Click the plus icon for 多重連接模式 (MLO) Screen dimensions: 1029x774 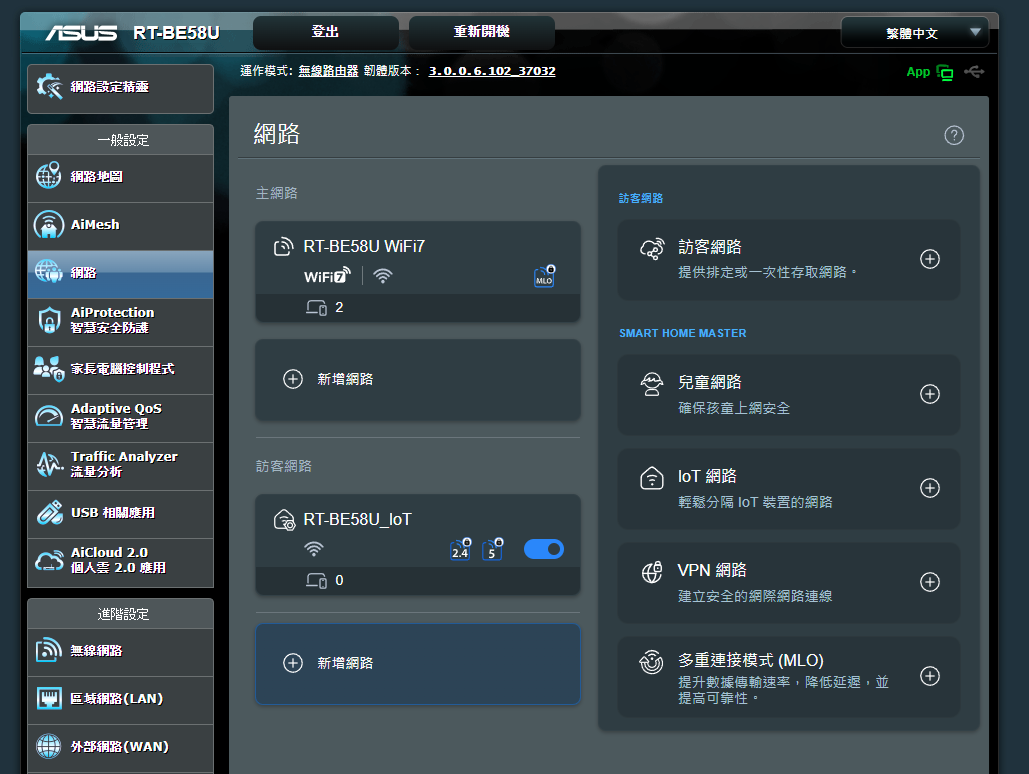[x=929, y=676]
